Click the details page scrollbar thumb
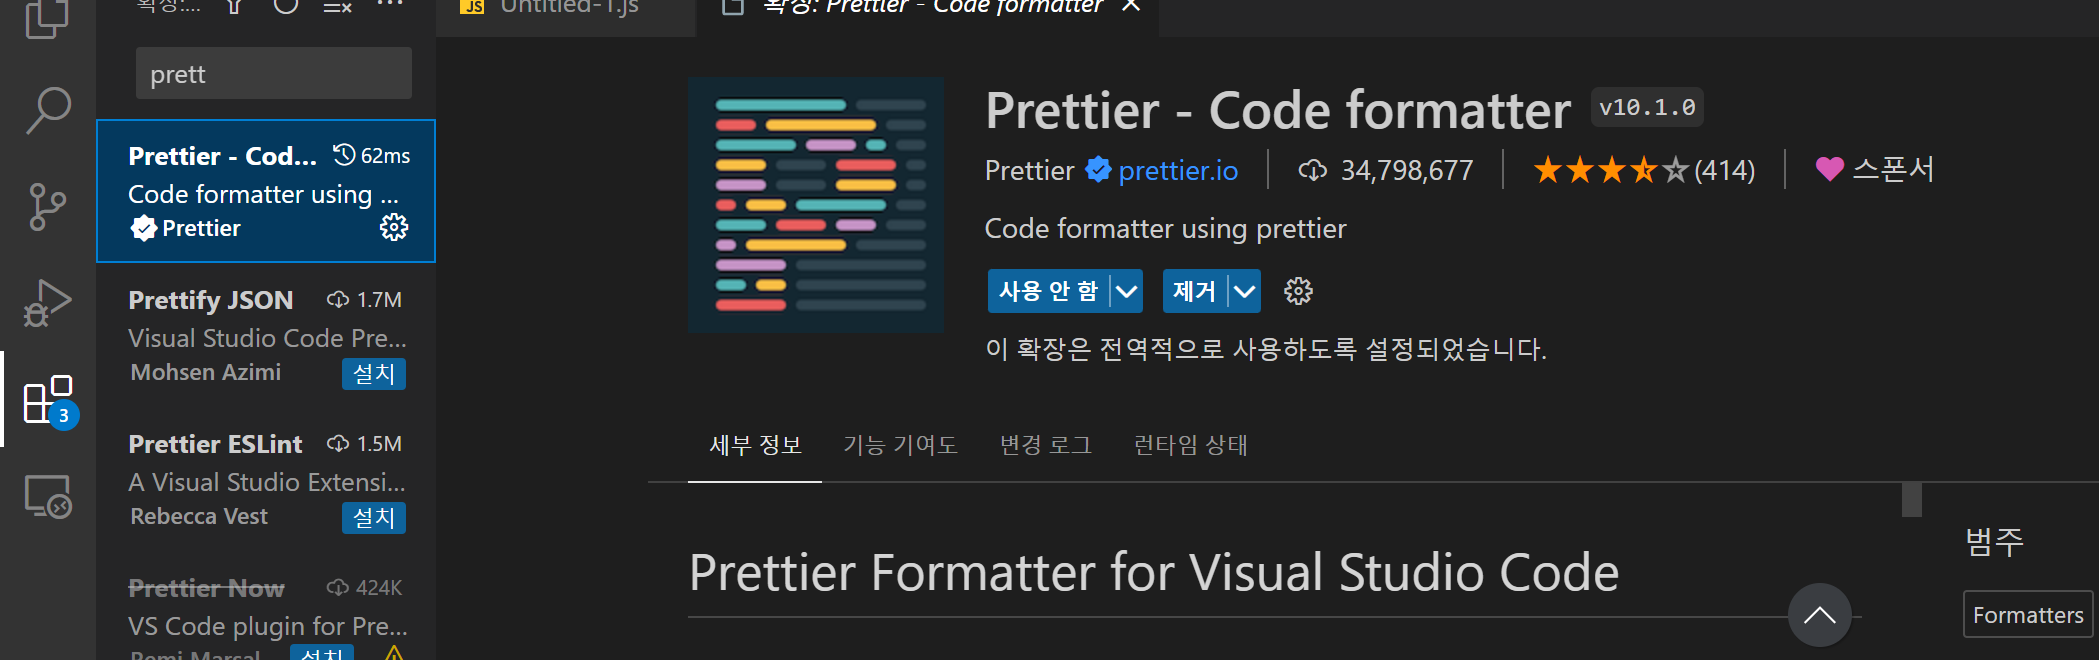 1912,500
